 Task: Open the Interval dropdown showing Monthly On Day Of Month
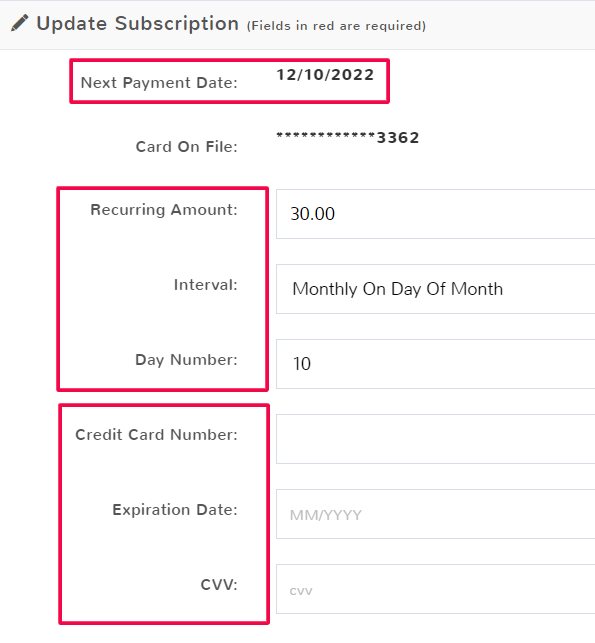click(x=435, y=289)
